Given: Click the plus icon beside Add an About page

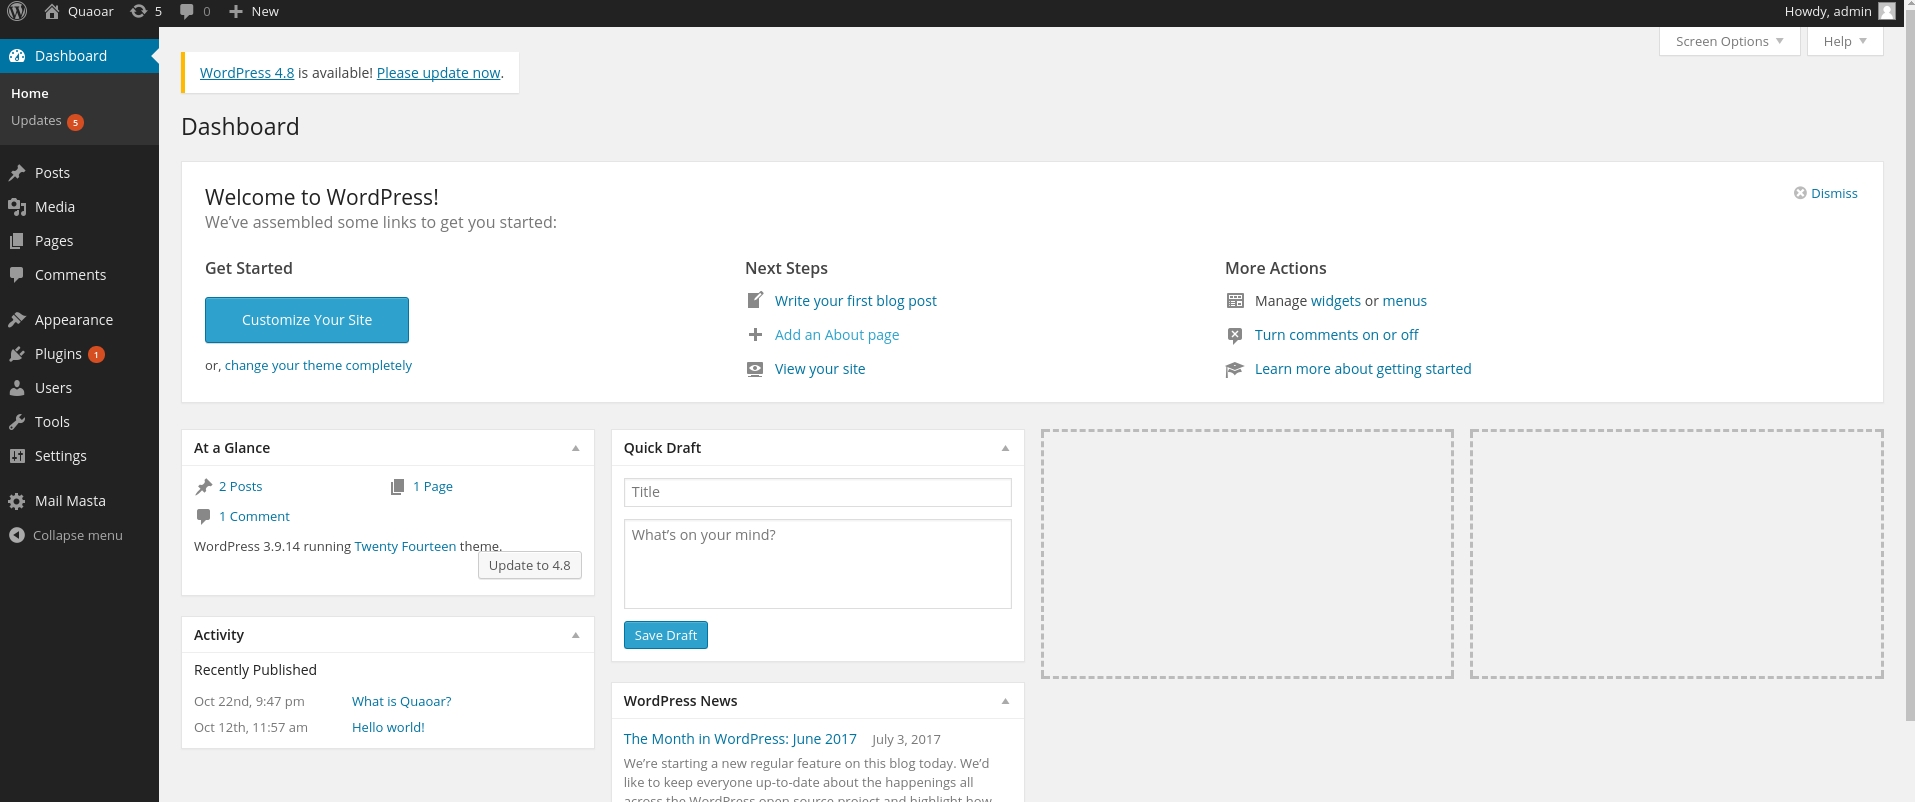Looking at the screenshot, I should pos(756,334).
